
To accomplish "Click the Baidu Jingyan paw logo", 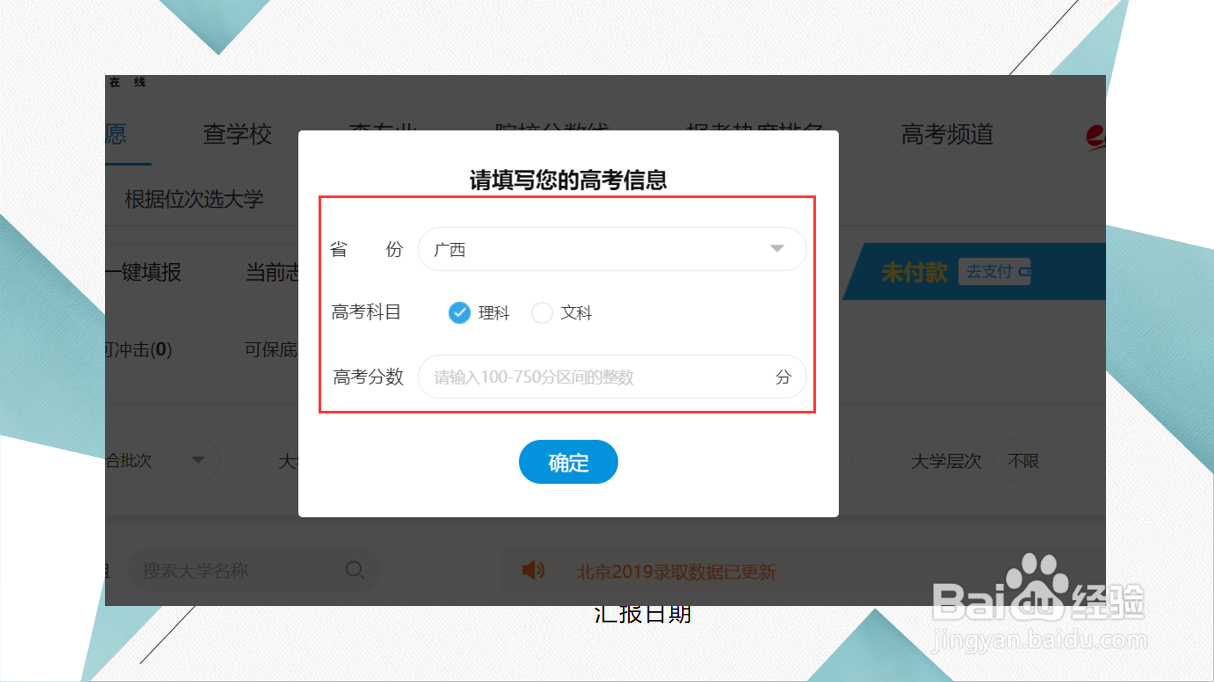I will (1036, 580).
